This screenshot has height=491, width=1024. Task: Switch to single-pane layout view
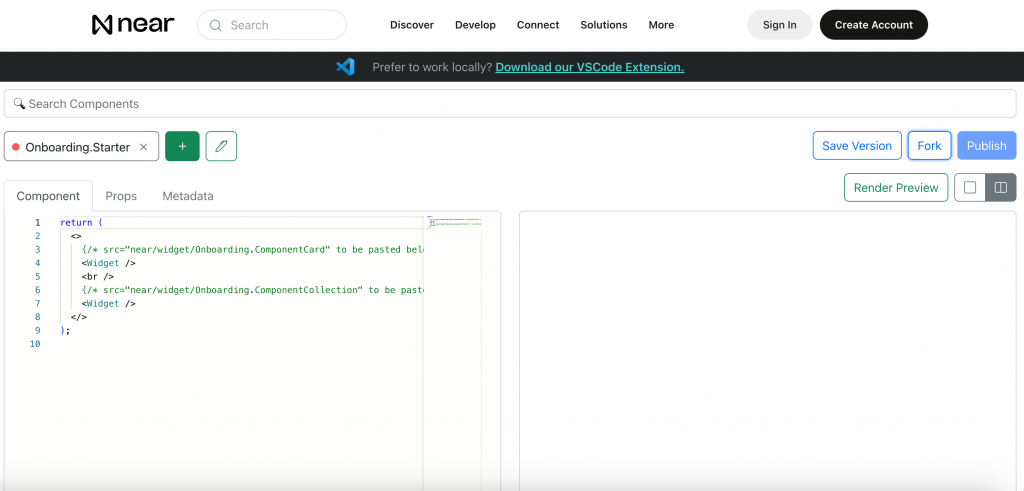click(x=970, y=188)
